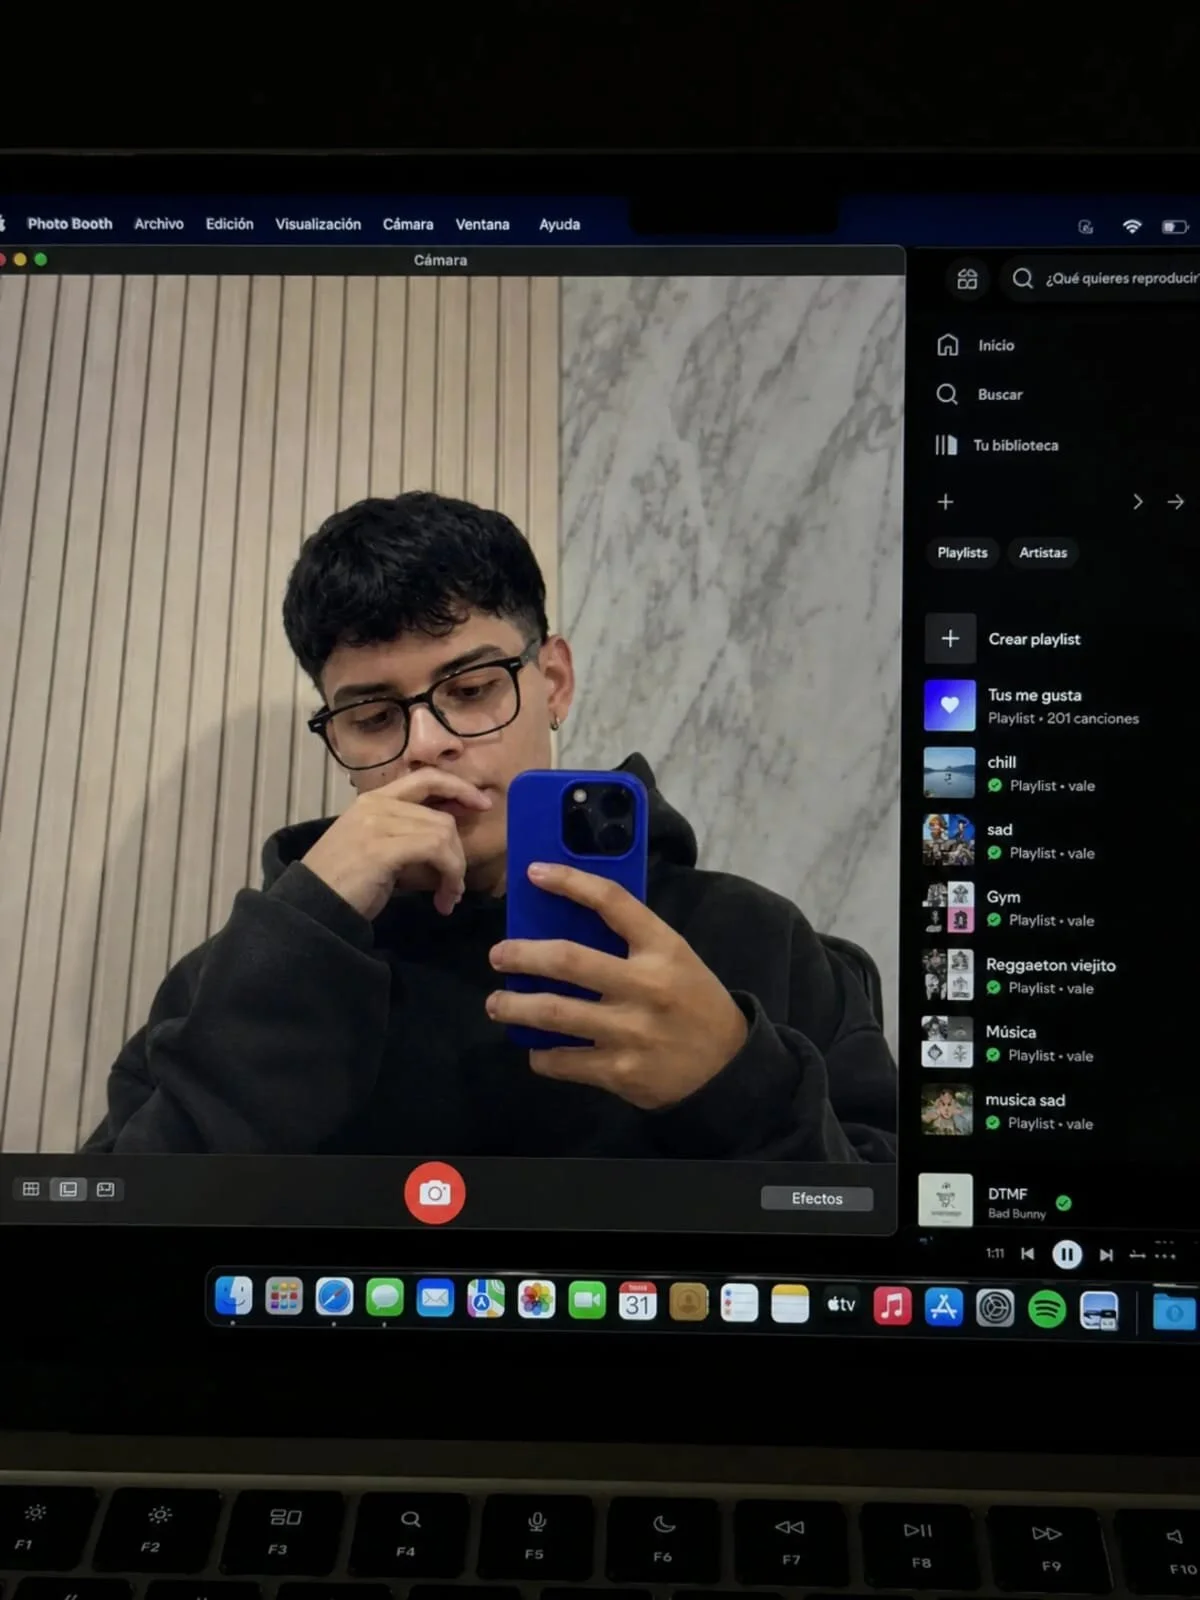Open Contacts from the dock

(688, 1302)
